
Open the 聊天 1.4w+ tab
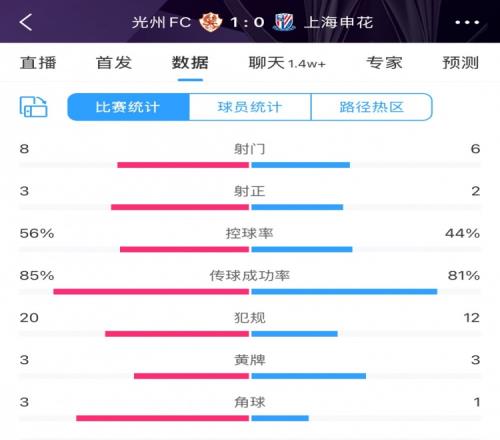287,63
